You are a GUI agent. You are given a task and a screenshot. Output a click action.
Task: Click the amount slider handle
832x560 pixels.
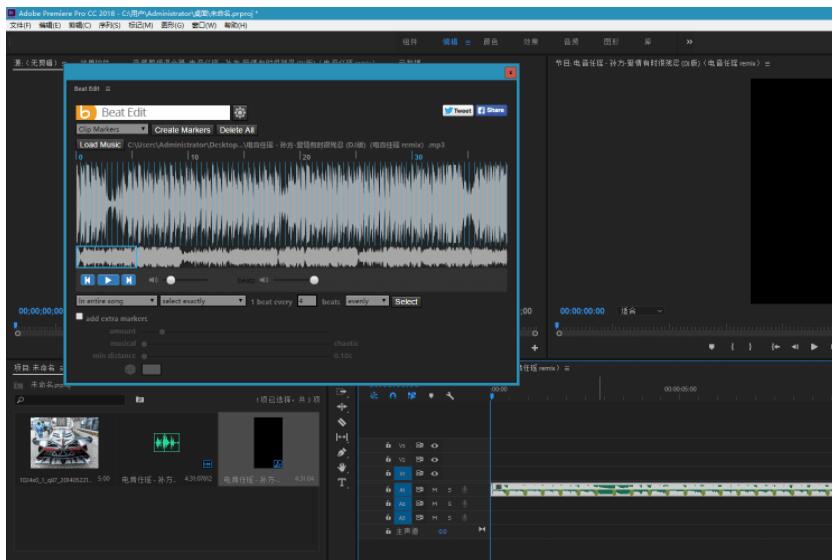pyautogui.click(x=162, y=332)
